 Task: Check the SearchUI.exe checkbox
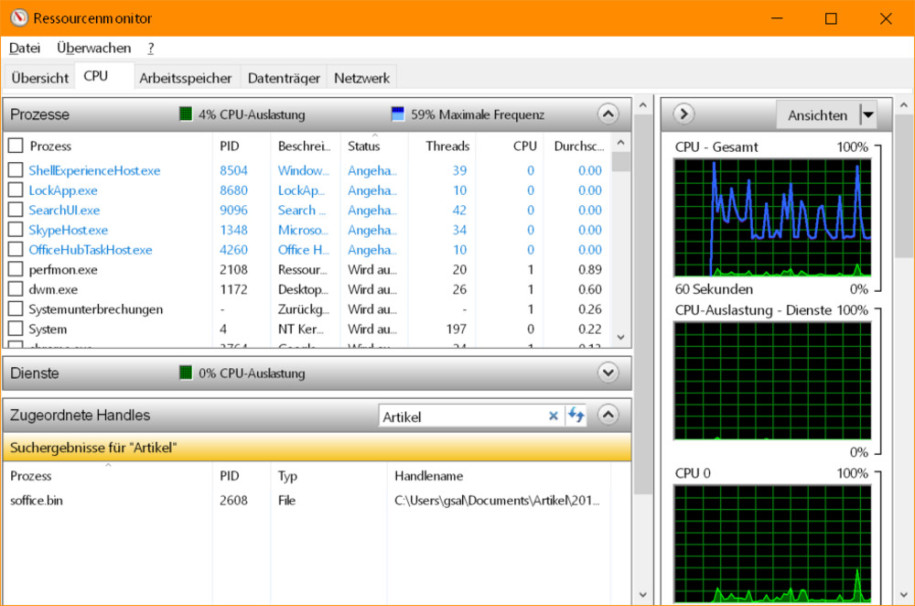[16, 210]
